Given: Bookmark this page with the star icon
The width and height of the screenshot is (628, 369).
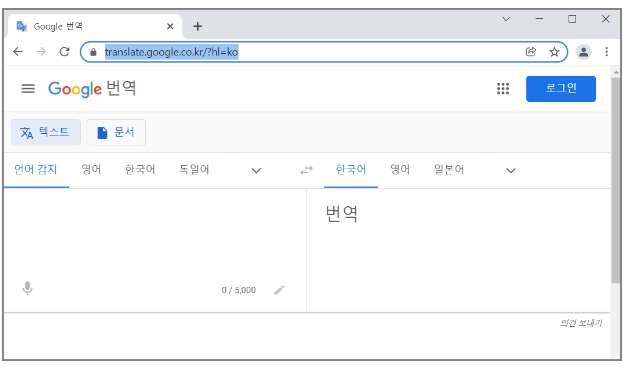Looking at the screenshot, I should [554, 52].
